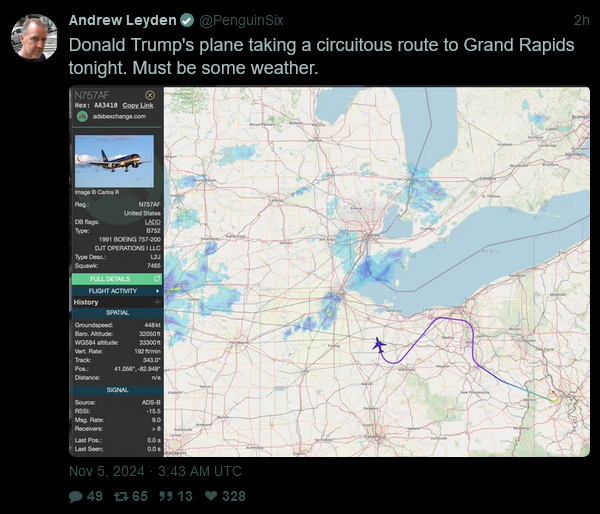The width and height of the screenshot is (600, 514).
Task: Click the reply icon with 49 replies
Action: click(x=76, y=496)
